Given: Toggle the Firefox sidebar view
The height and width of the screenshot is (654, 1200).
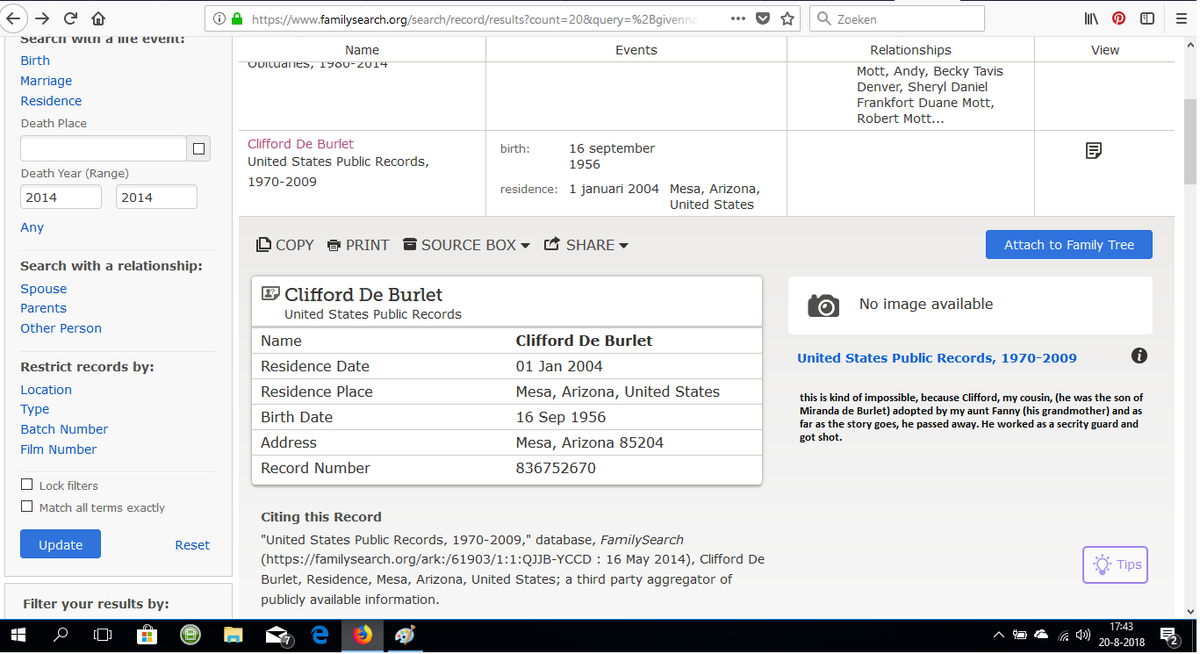Looking at the screenshot, I should [1147, 18].
